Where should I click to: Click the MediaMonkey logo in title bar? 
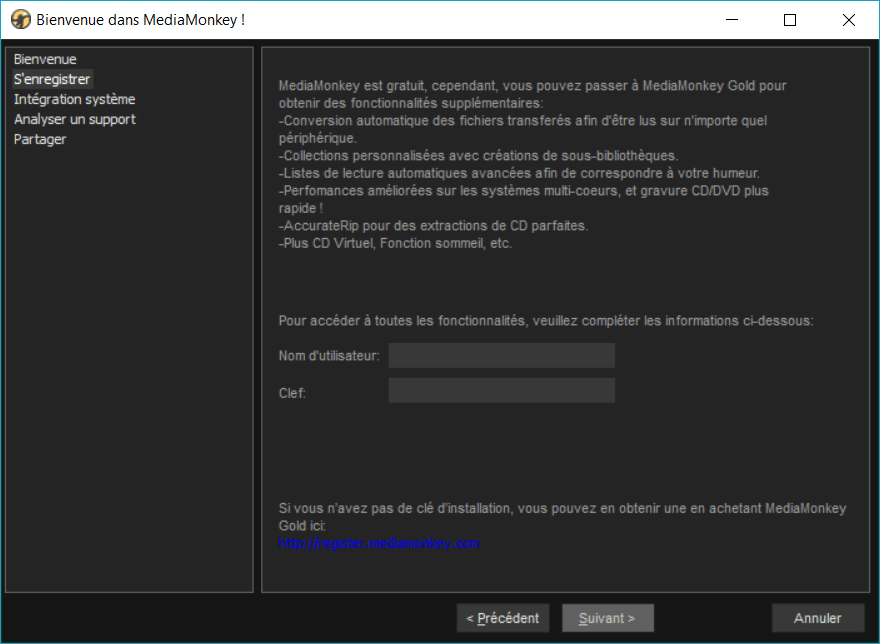click(x=21, y=20)
